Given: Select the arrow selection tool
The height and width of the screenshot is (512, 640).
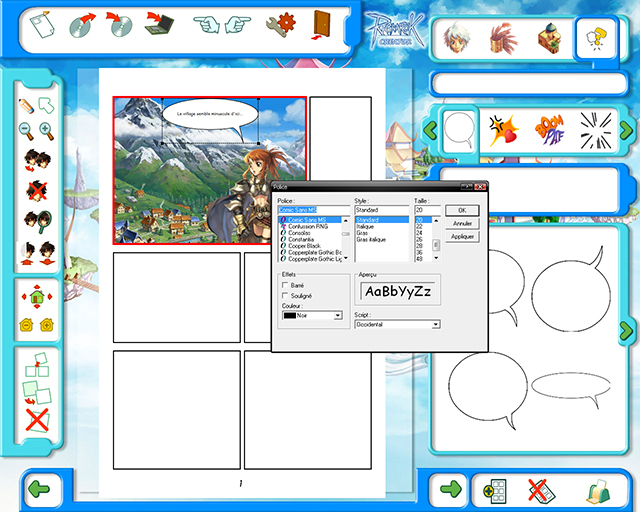Looking at the screenshot, I should pos(46,105).
